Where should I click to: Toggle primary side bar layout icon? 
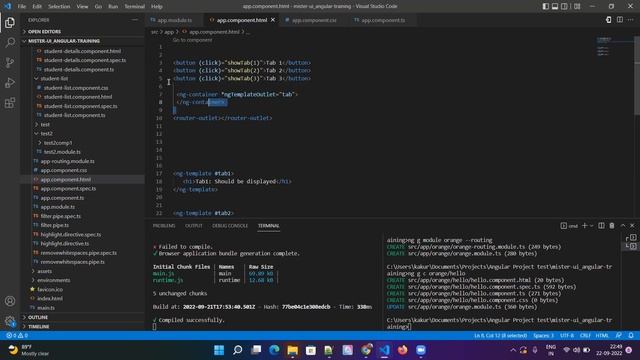click(x=546, y=6)
